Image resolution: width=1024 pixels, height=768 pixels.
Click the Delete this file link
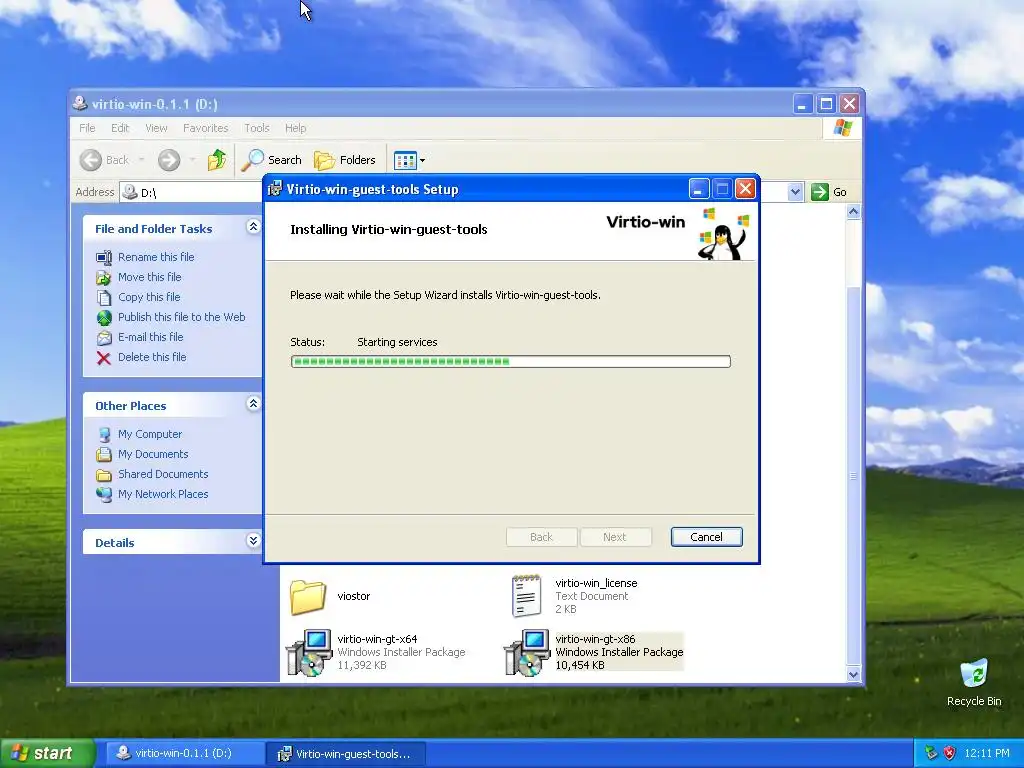pos(152,357)
